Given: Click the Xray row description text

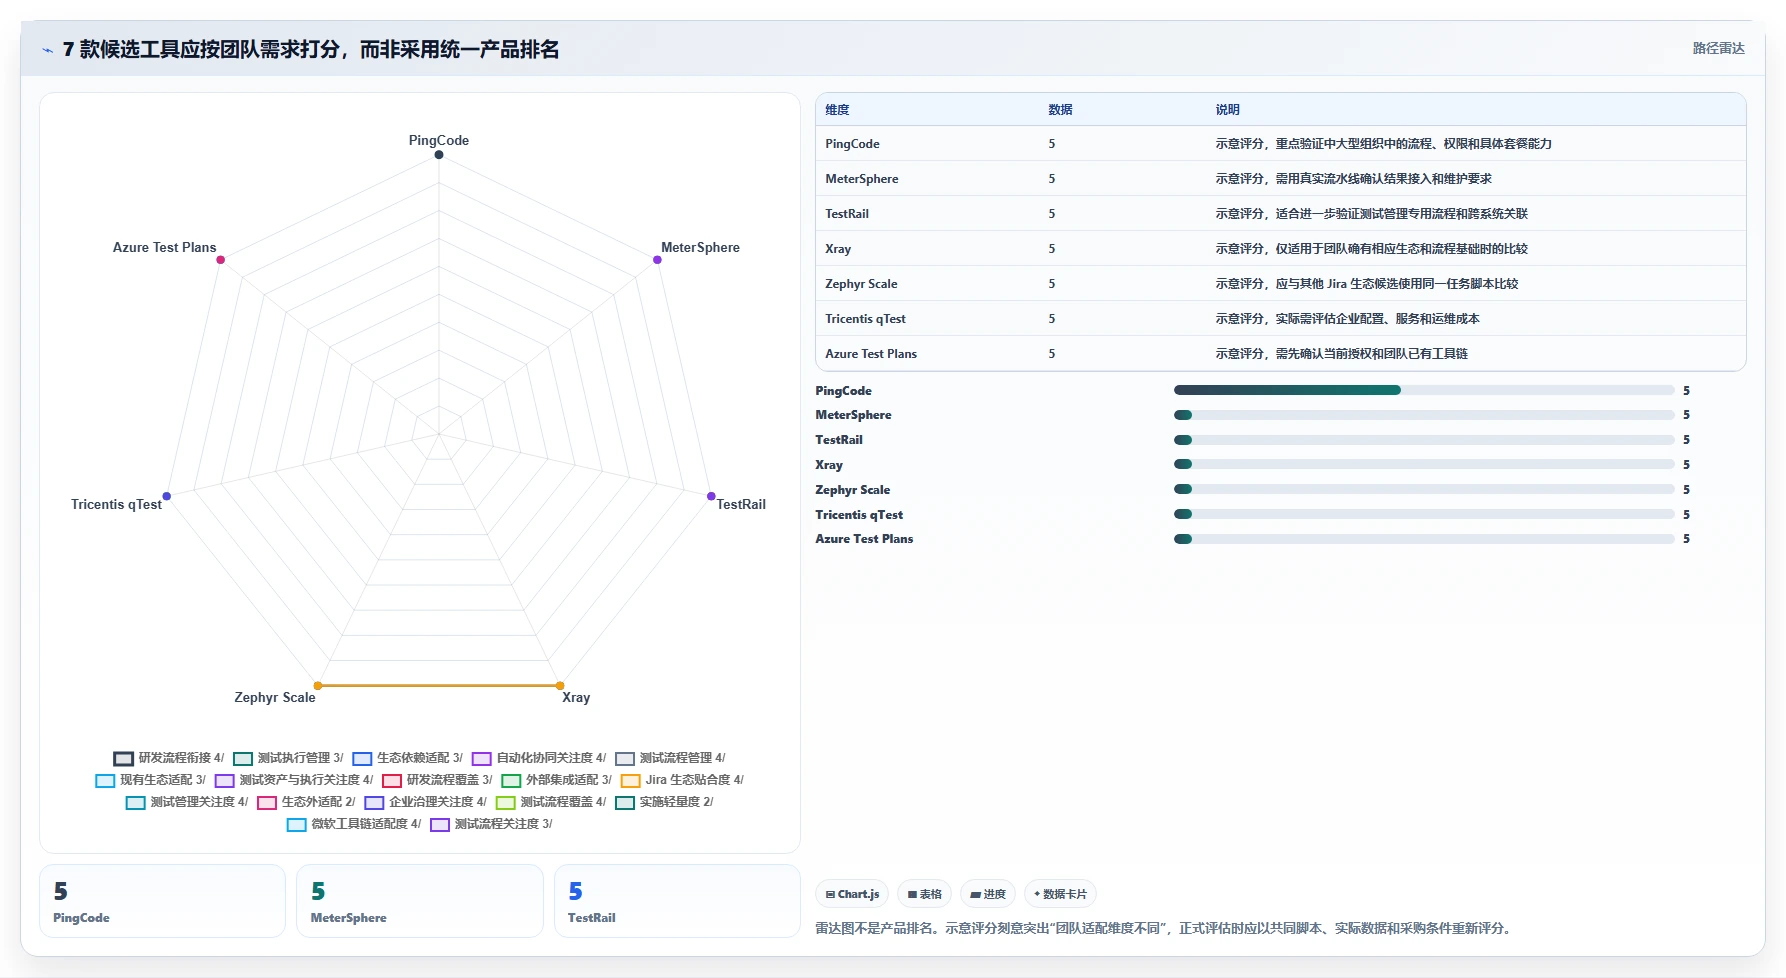Looking at the screenshot, I should 1371,249.
